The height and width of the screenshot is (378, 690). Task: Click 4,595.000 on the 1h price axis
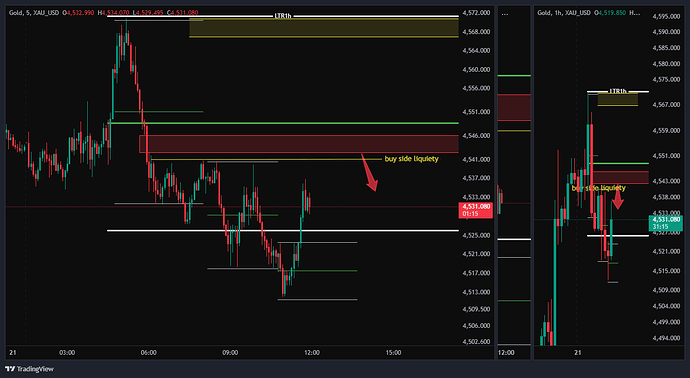coord(666,16)
